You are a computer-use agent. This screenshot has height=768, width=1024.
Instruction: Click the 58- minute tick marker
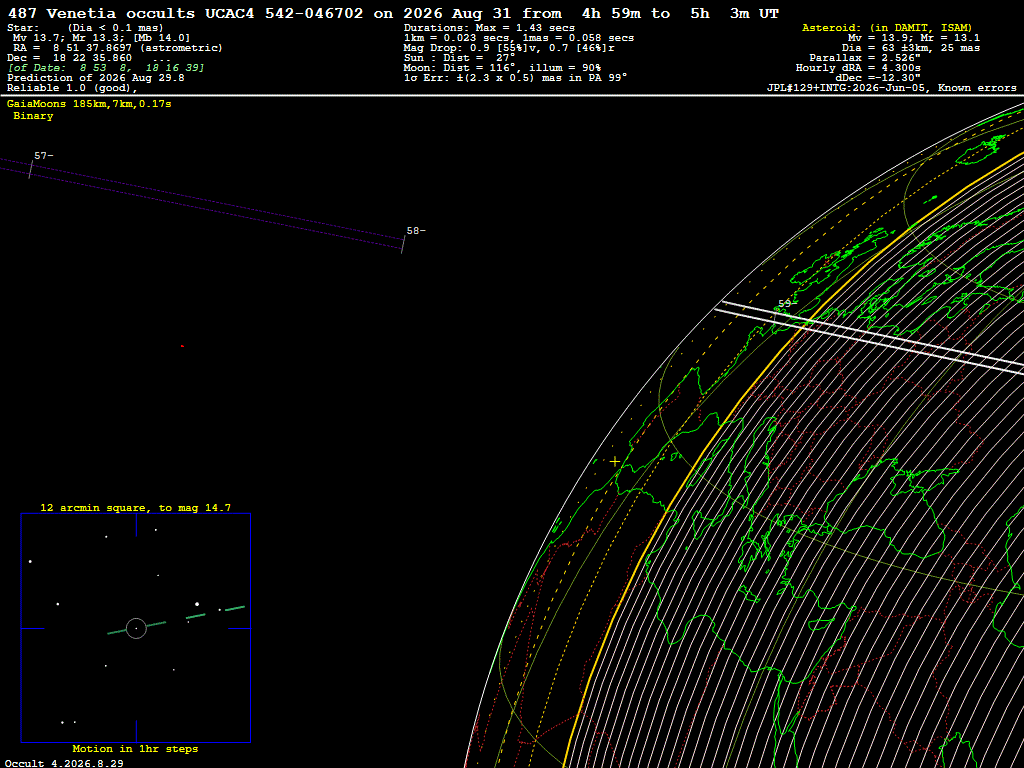[x=415, y=231]
